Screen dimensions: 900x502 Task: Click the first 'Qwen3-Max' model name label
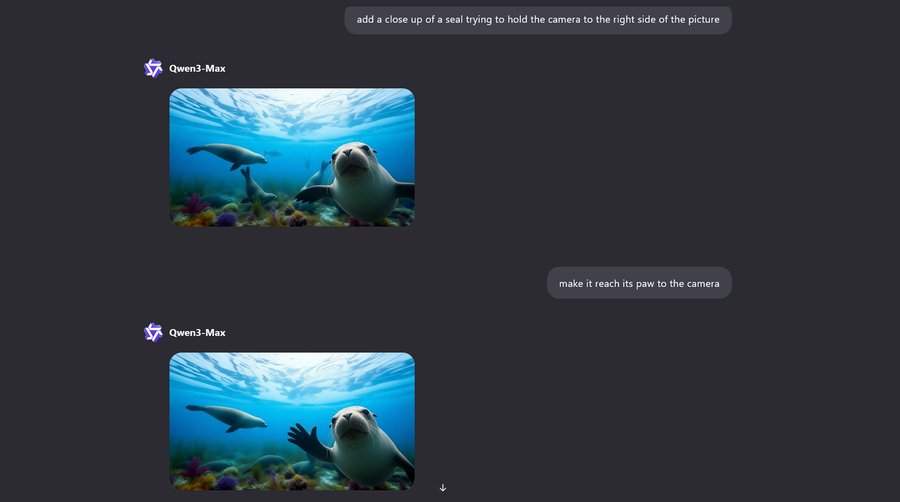pos(197,68)
